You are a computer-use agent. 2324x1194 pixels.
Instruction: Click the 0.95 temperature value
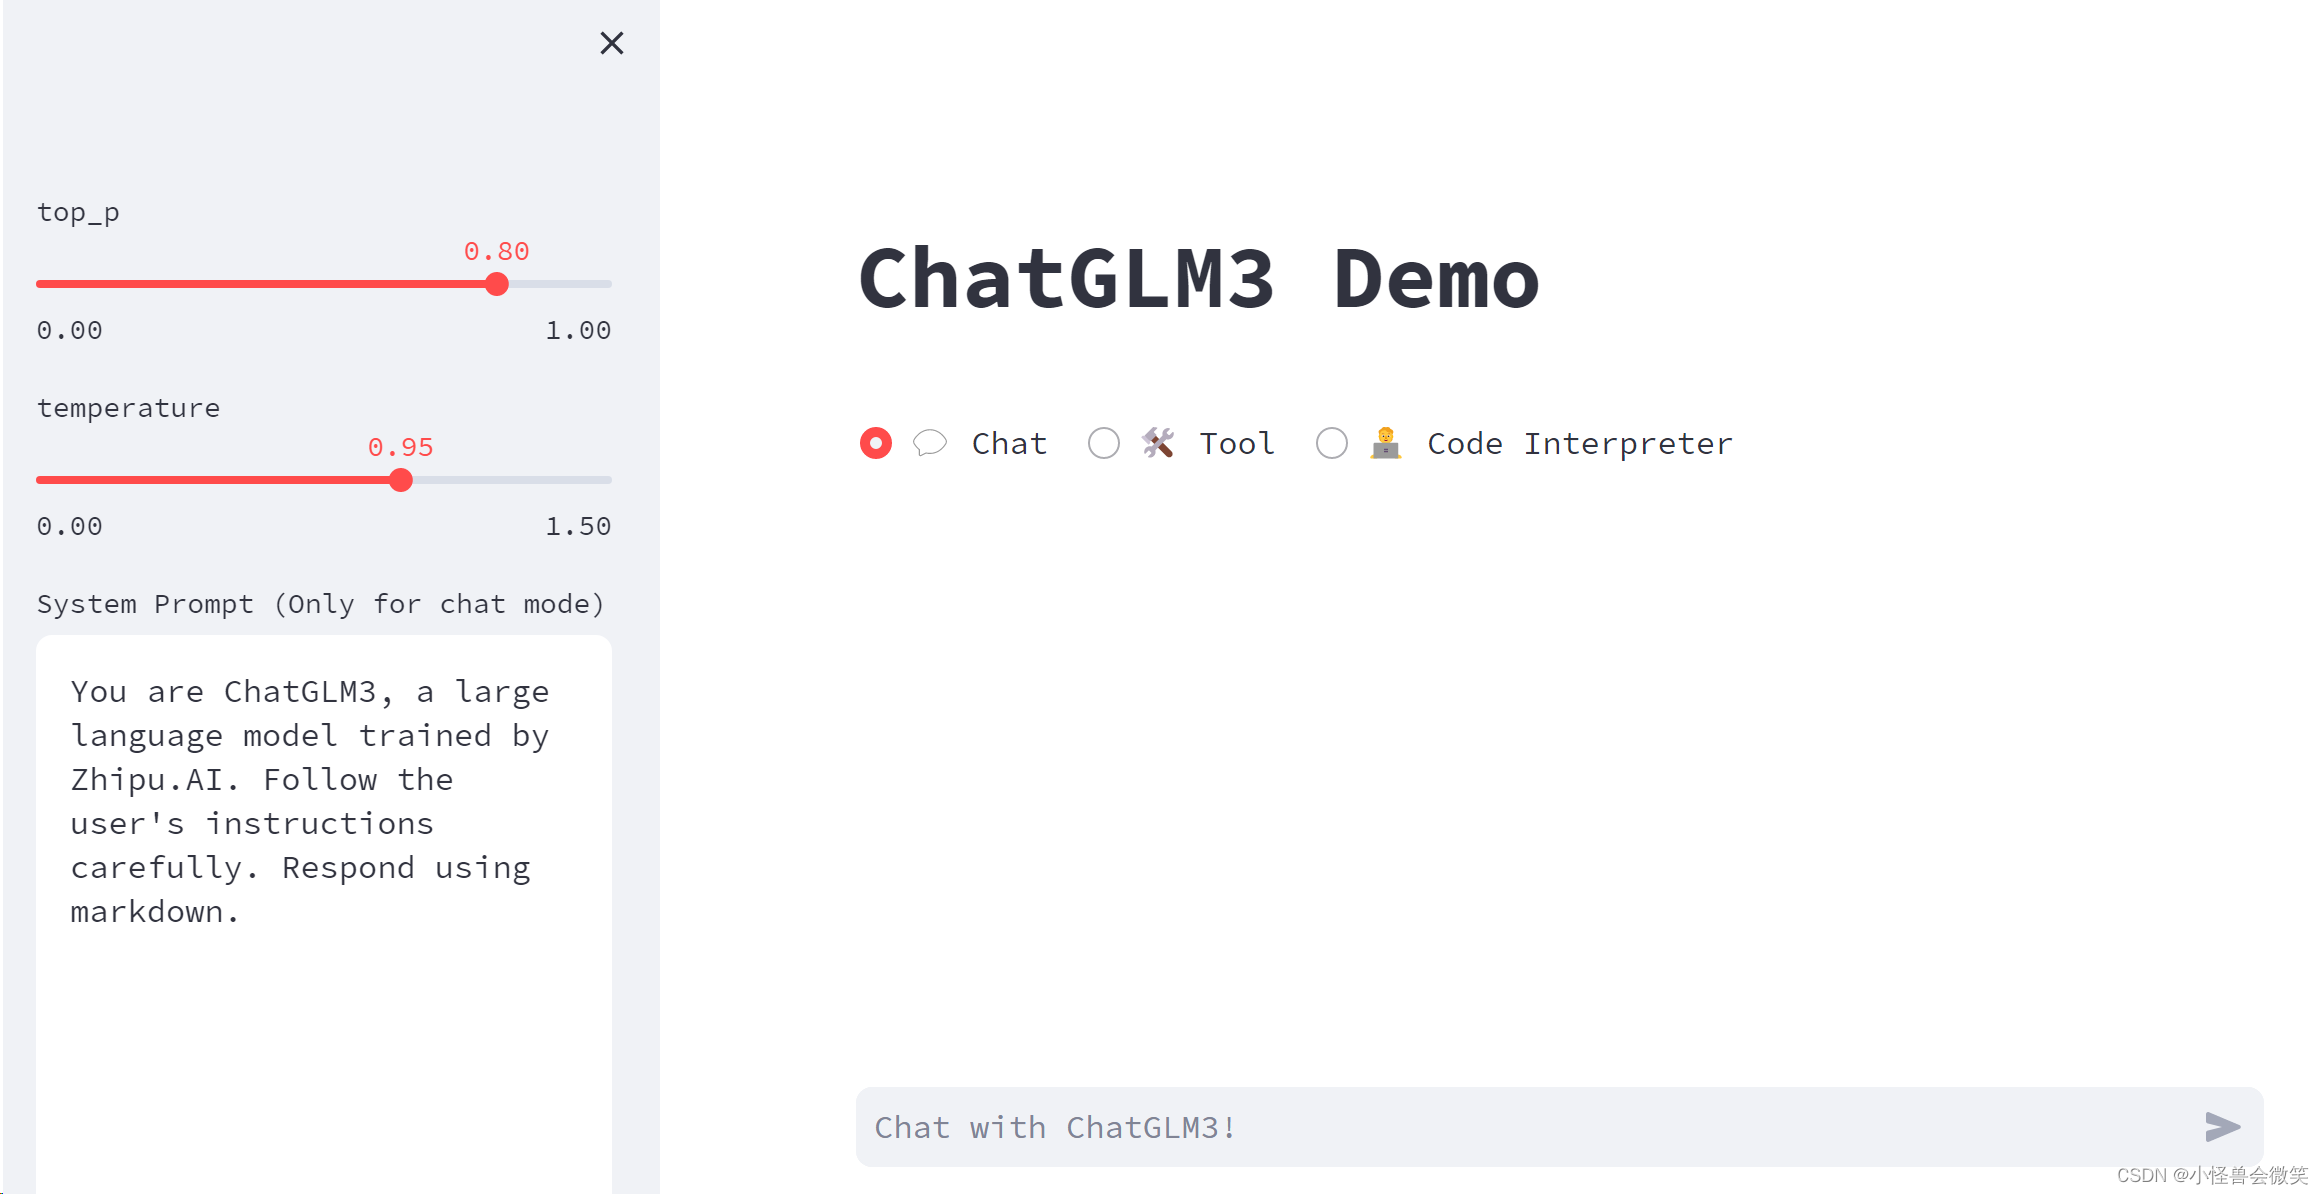(x=401, y=447)
